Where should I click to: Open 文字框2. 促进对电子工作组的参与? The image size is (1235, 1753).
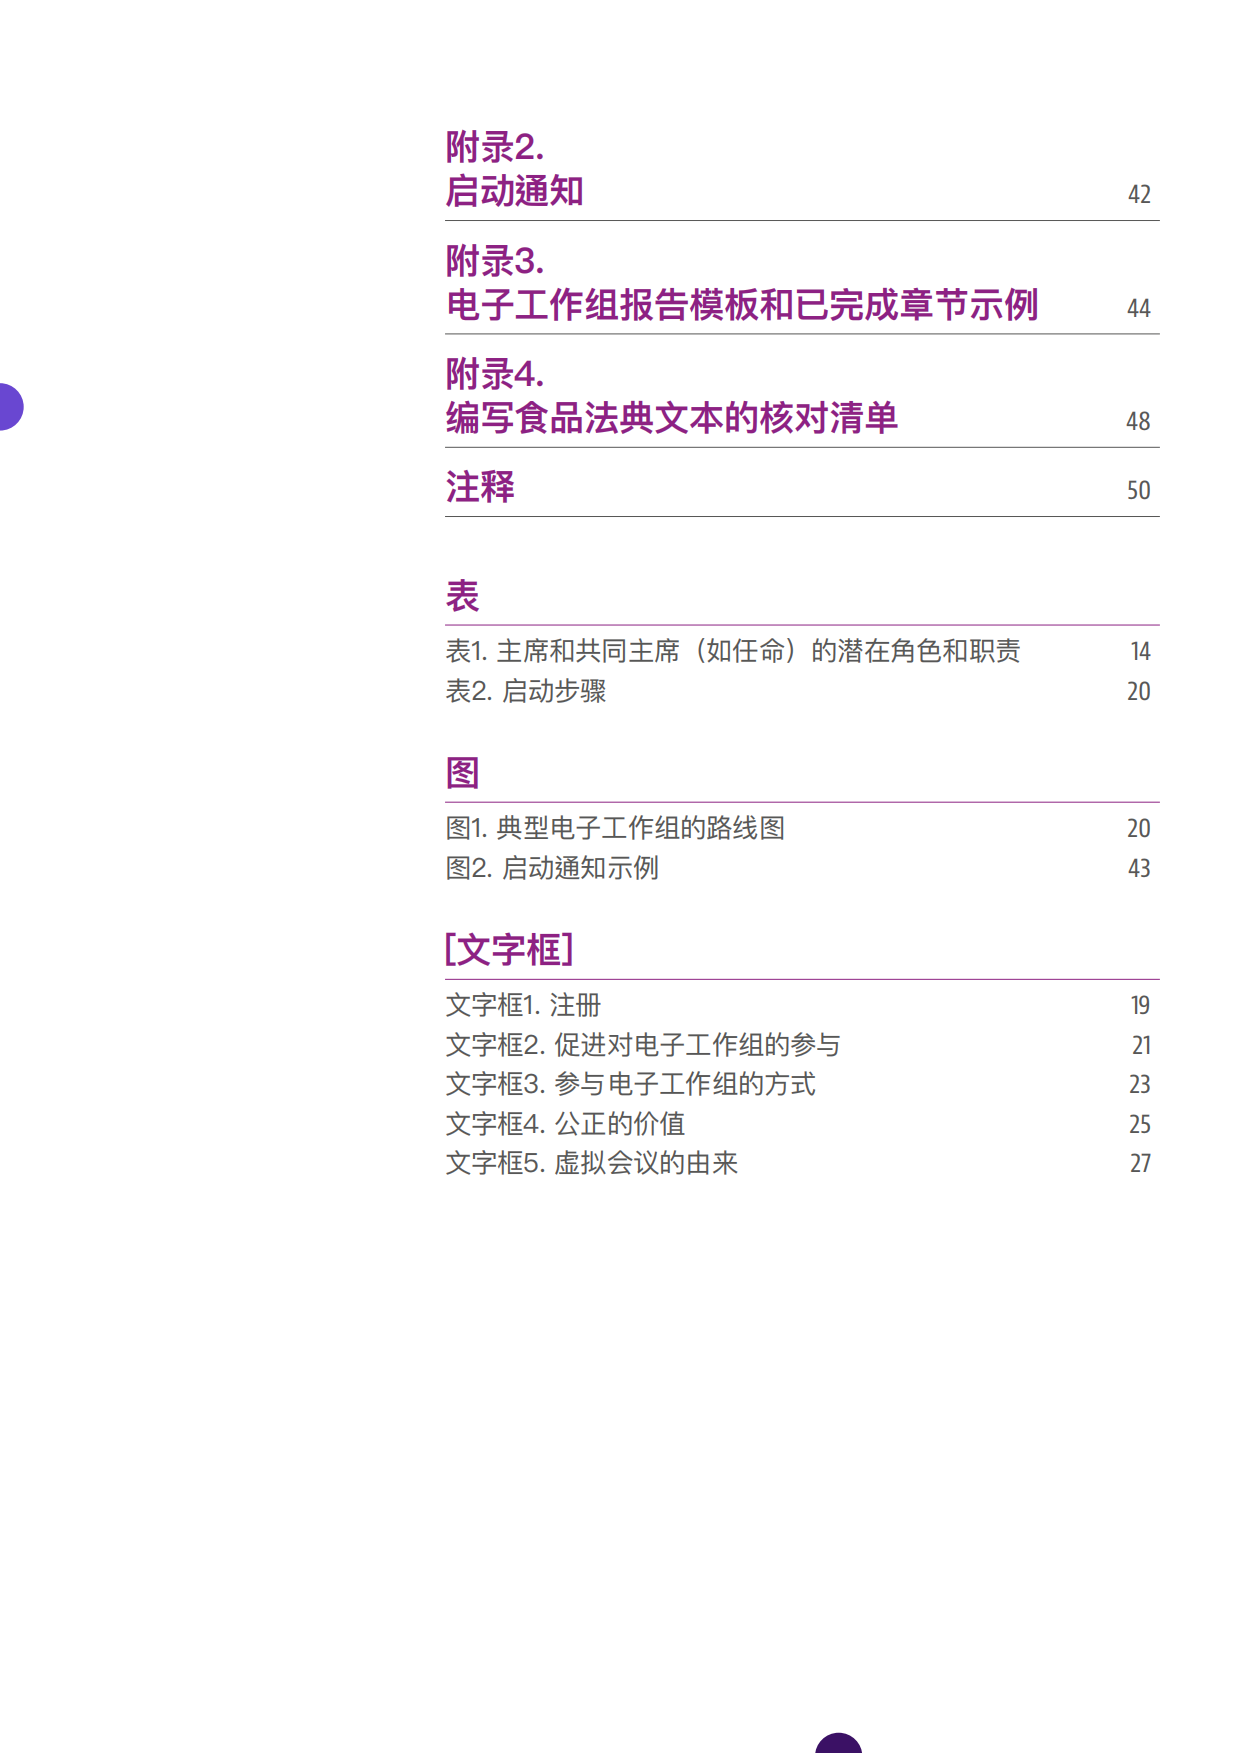tap(643, 1045)
